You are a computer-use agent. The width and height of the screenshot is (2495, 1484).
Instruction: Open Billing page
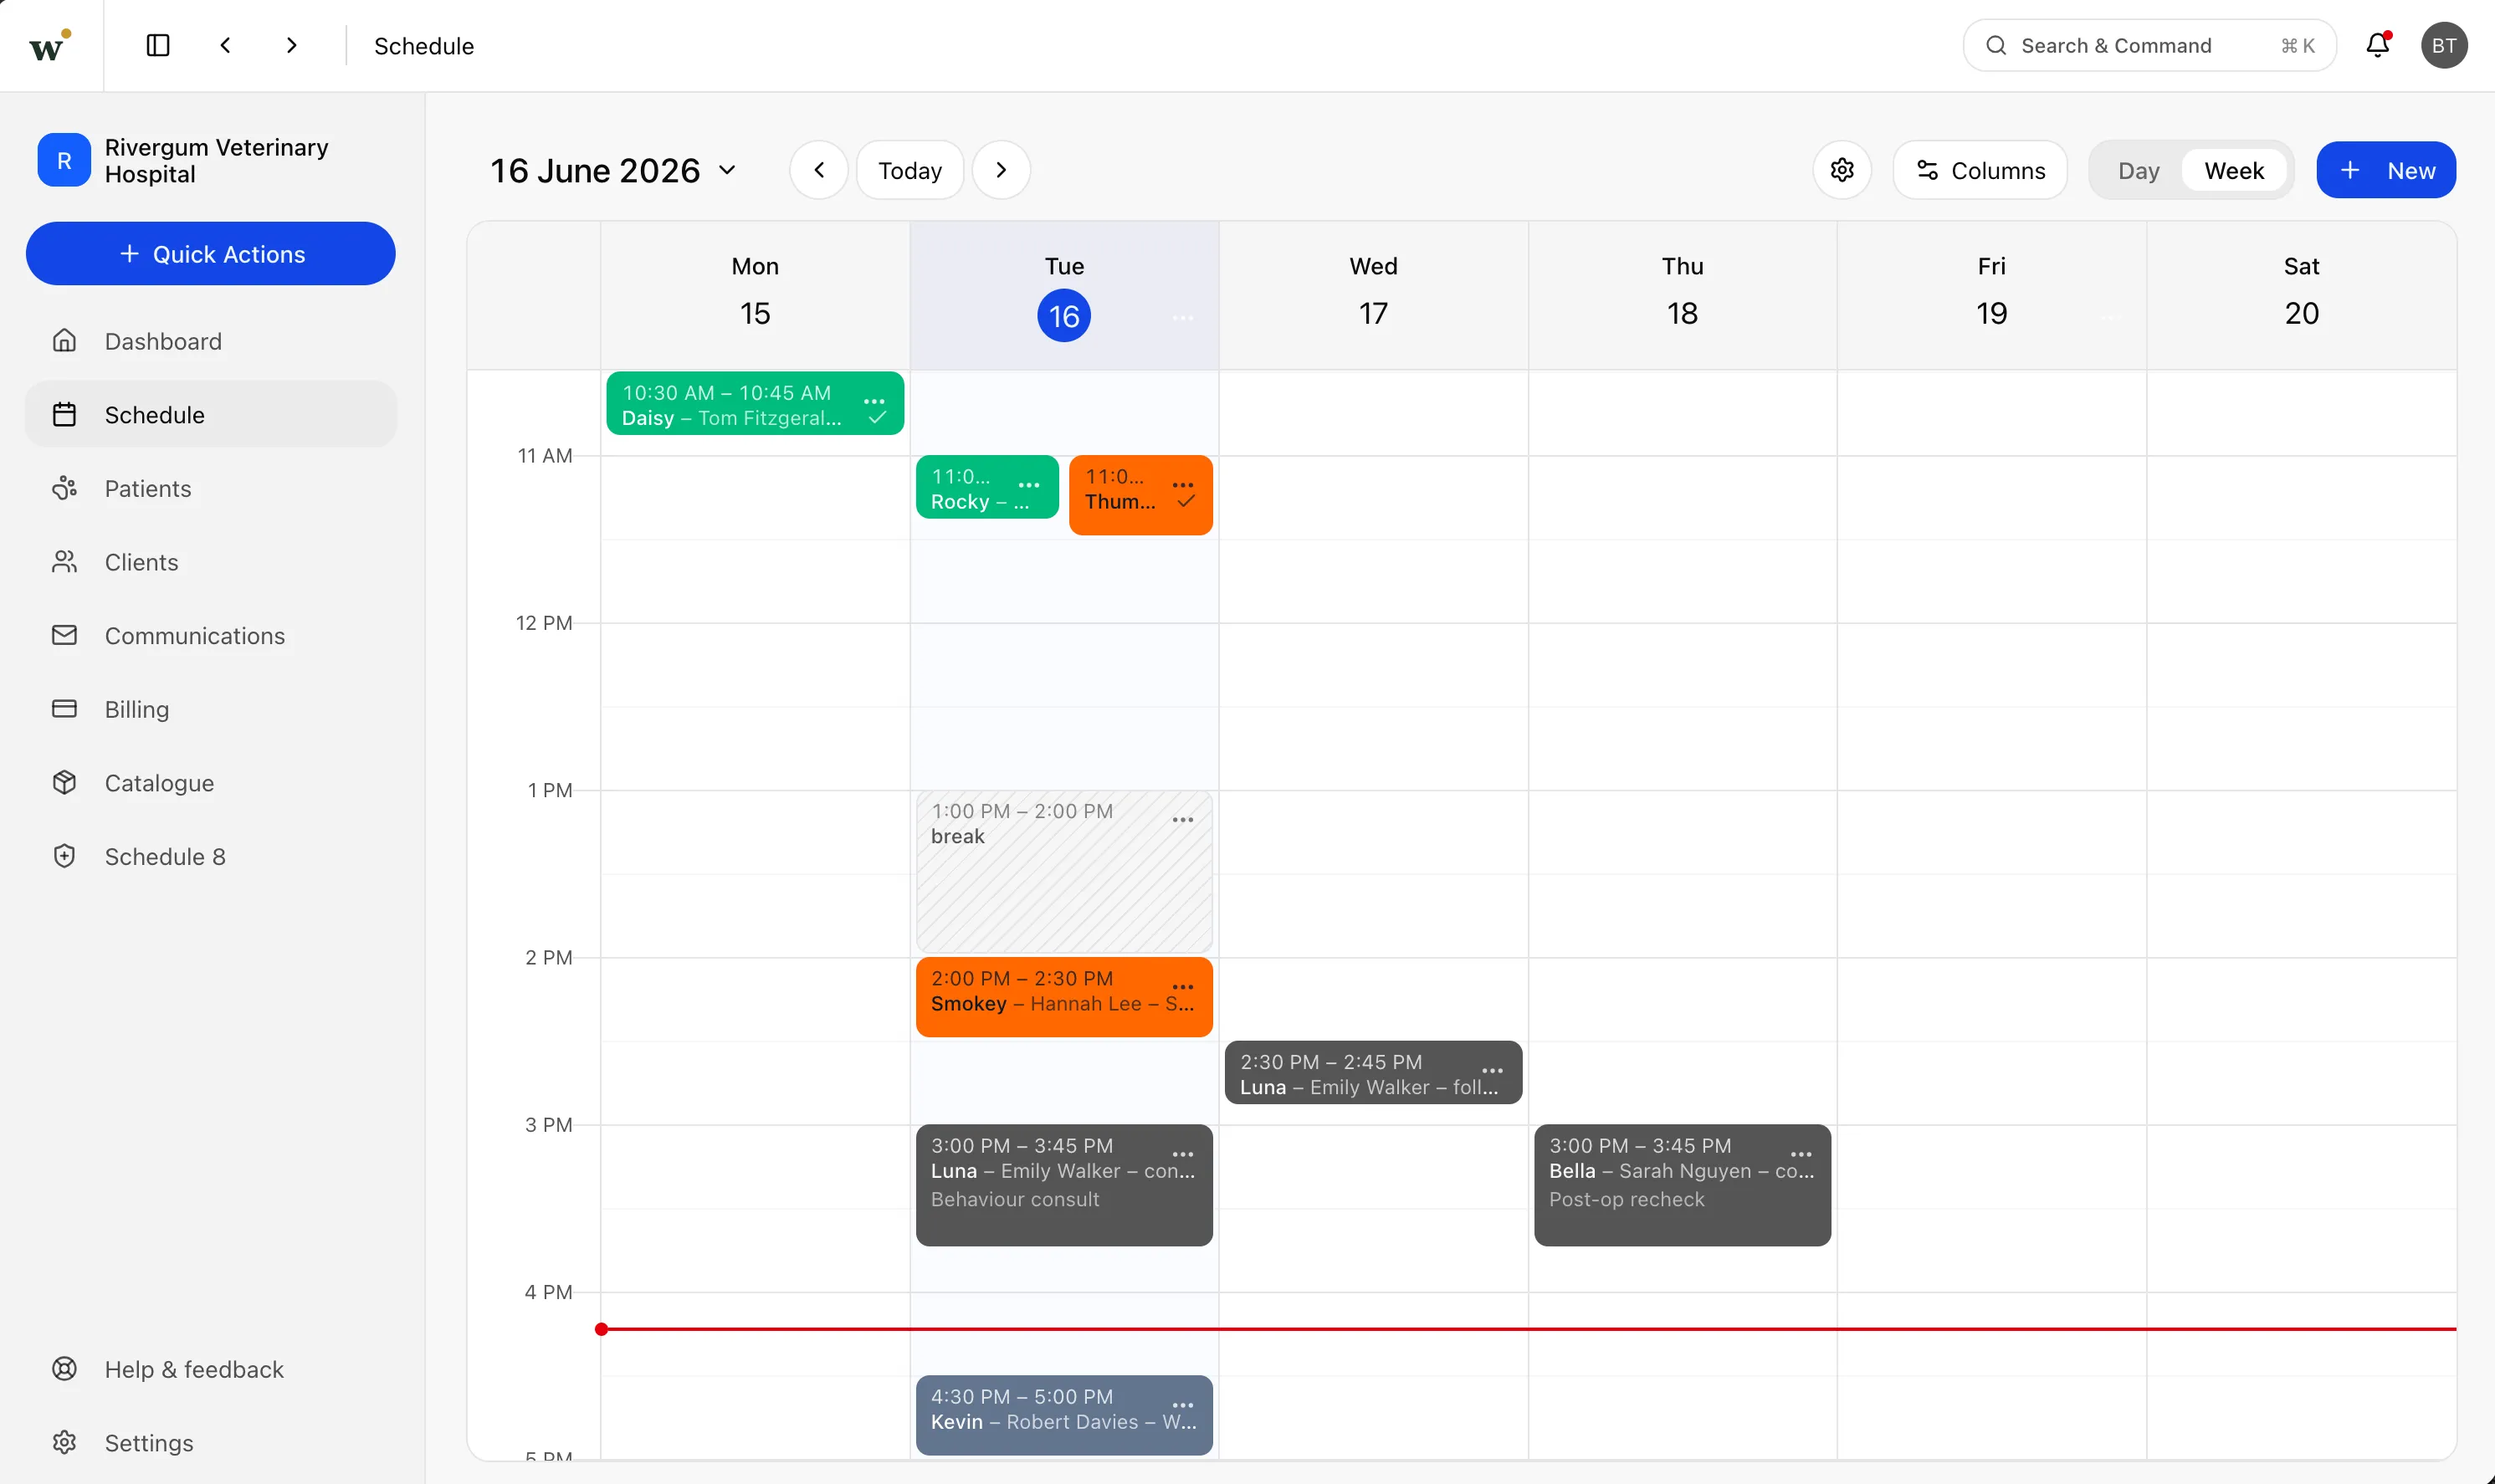point(211,709)
